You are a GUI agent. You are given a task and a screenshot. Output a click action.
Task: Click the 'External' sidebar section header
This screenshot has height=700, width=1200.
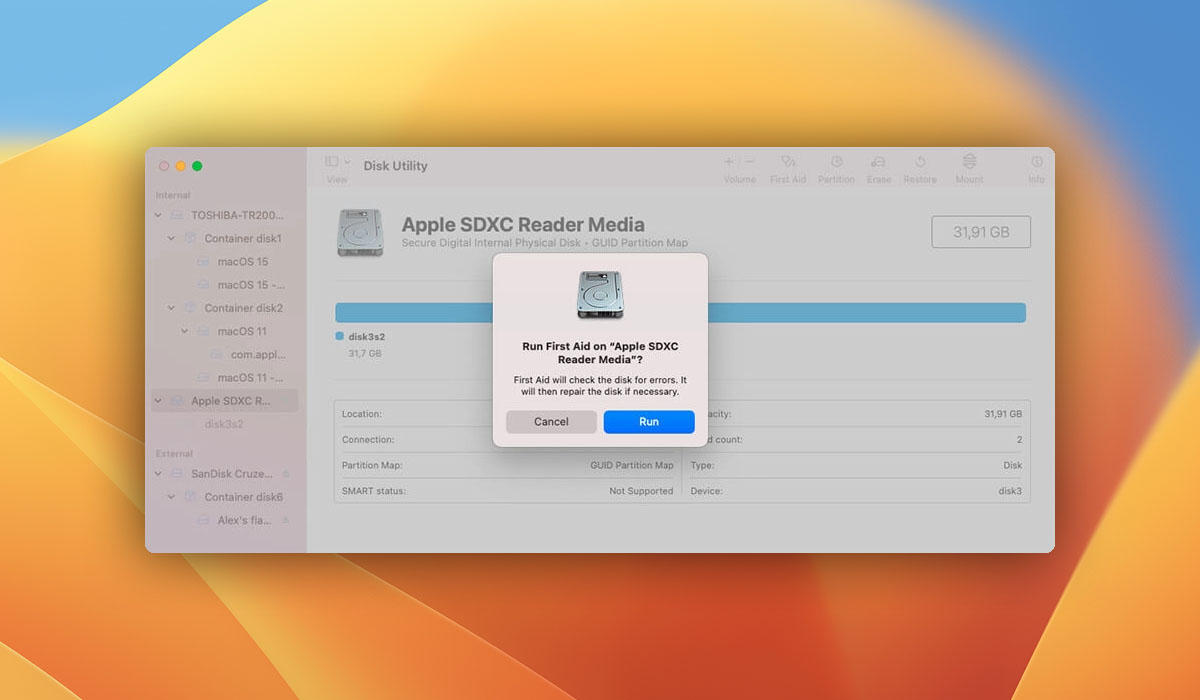(174, 454)
